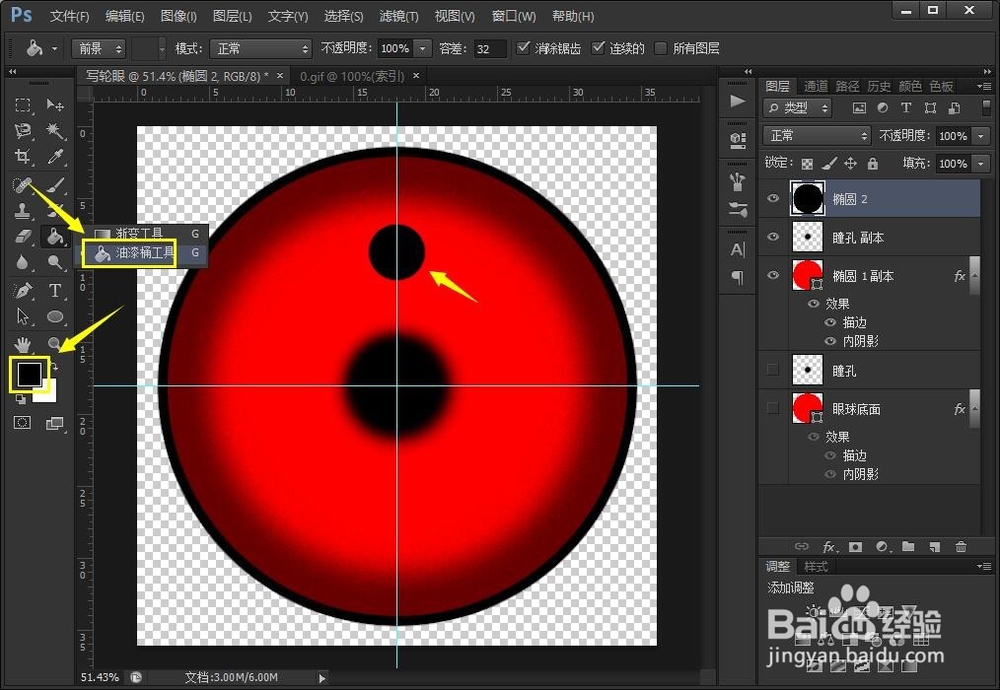Select the Path Selection tool
This screenshot has height=690, width=1000.
pyautogui.click(x=23, y=317)
